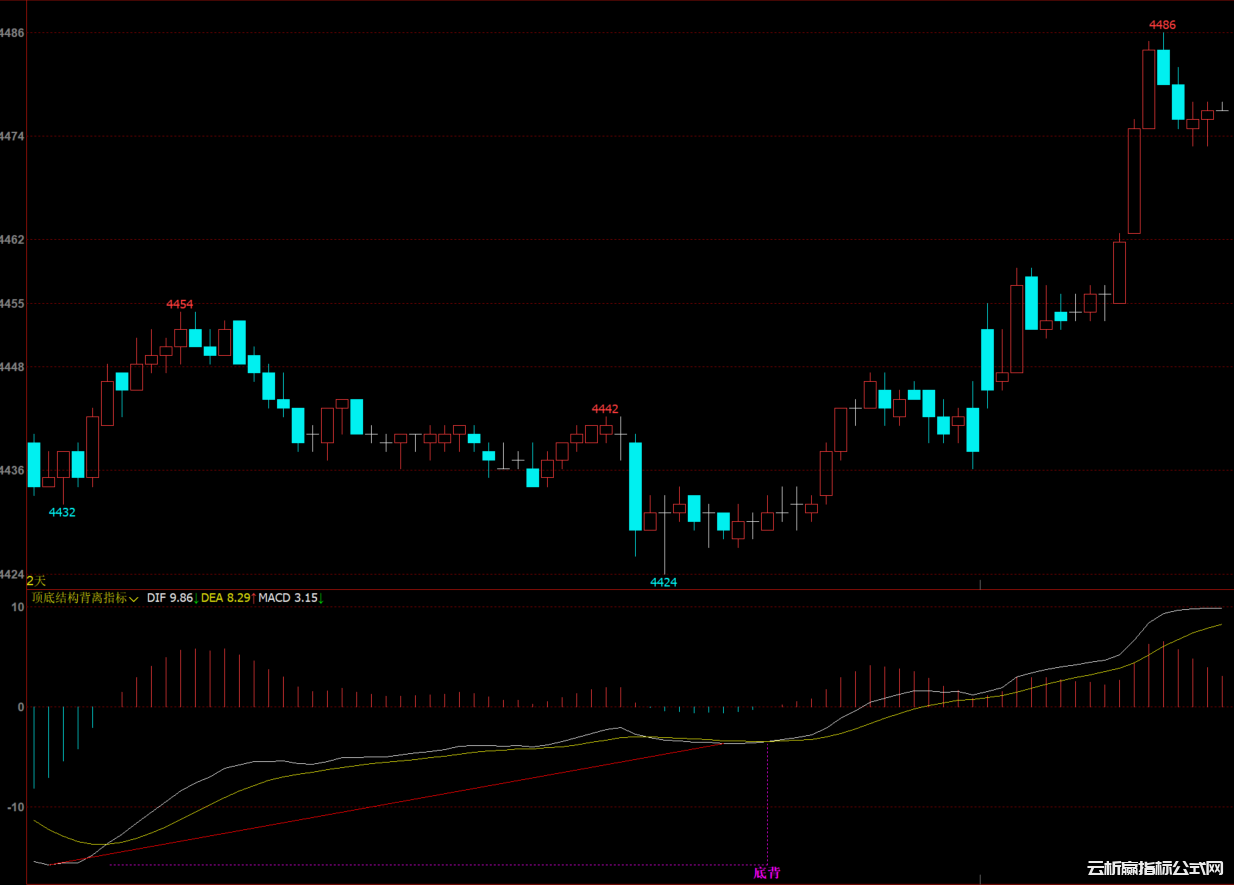Click the 2天 period label

point(36,581)
